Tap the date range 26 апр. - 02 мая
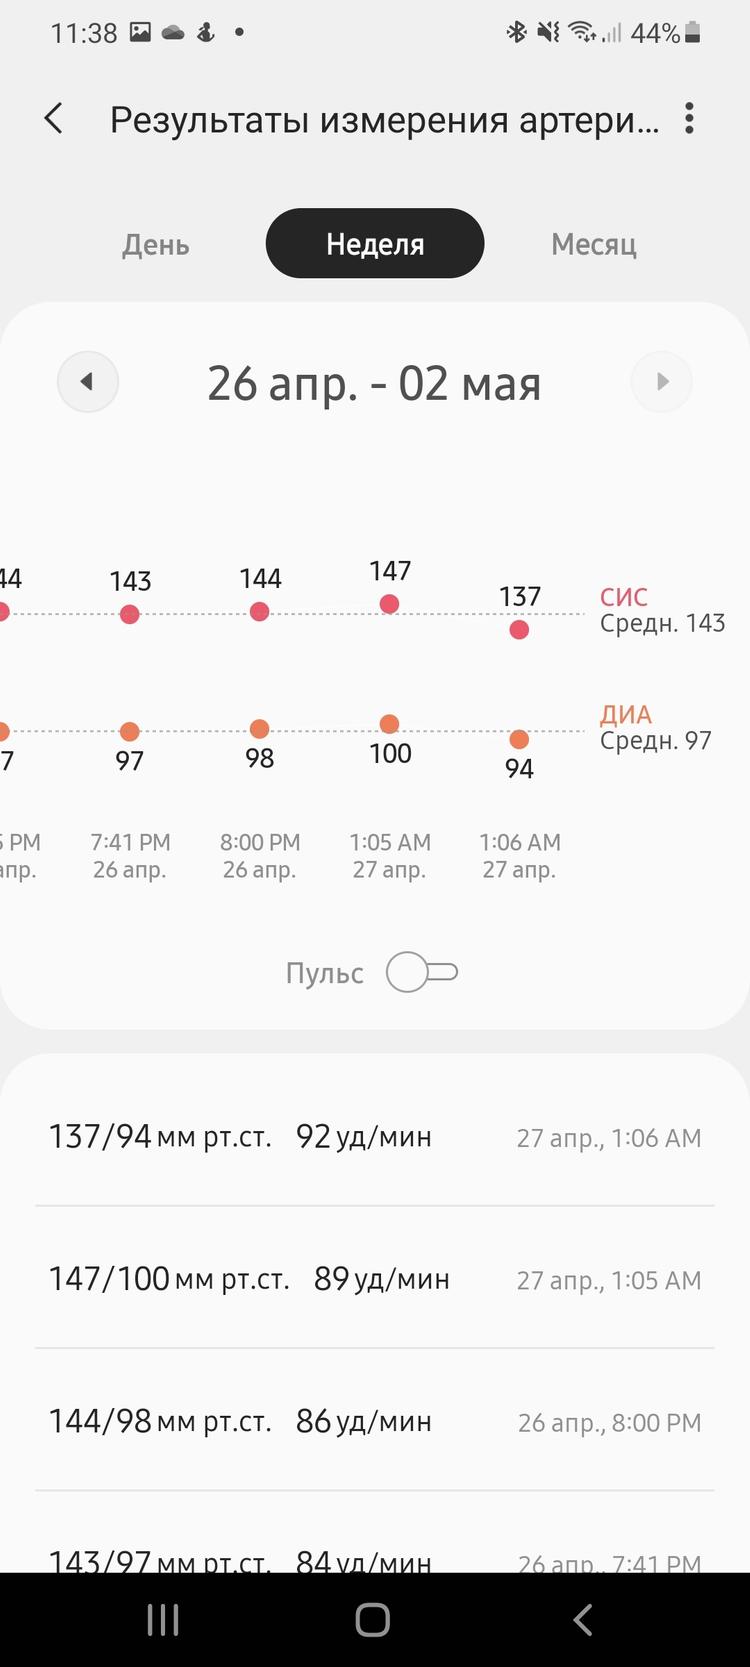This screenshot has height=1667, width=750. pyautogui.click(x=374, y=383)
